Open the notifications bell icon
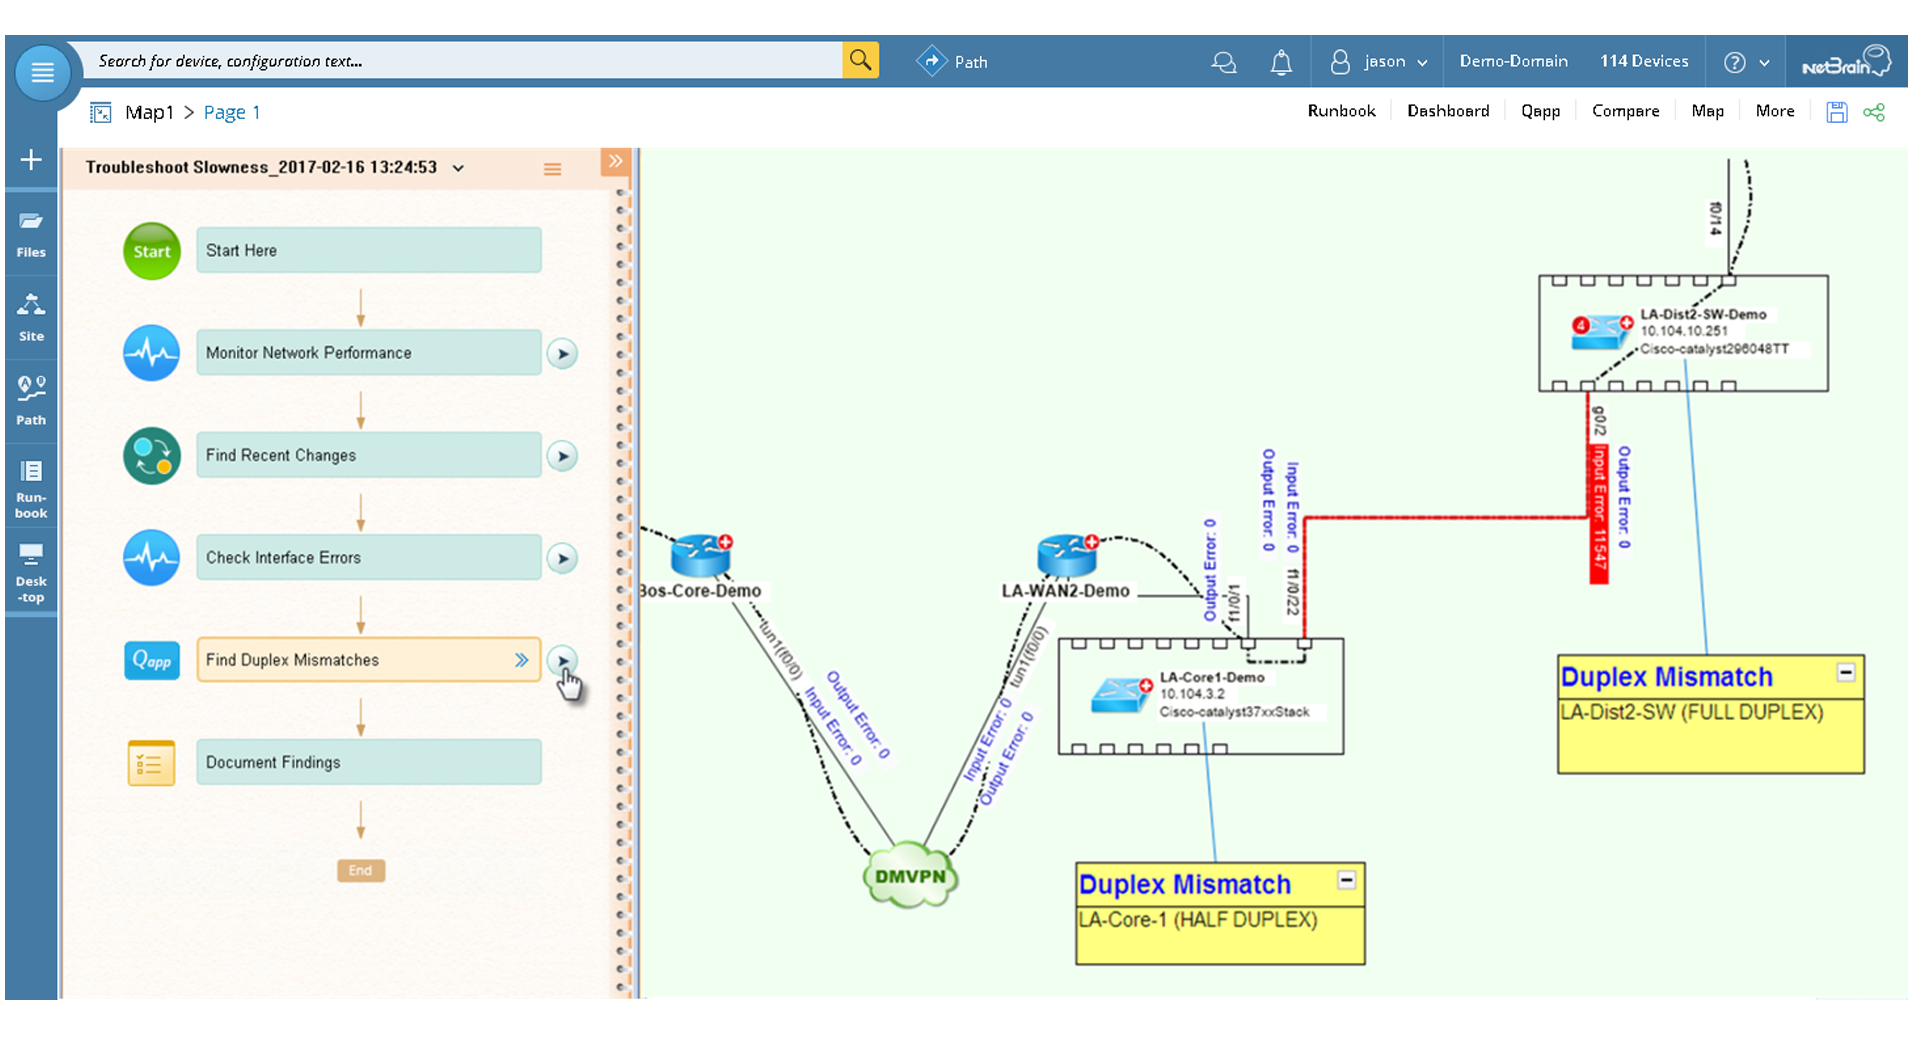 [1280, 62]
